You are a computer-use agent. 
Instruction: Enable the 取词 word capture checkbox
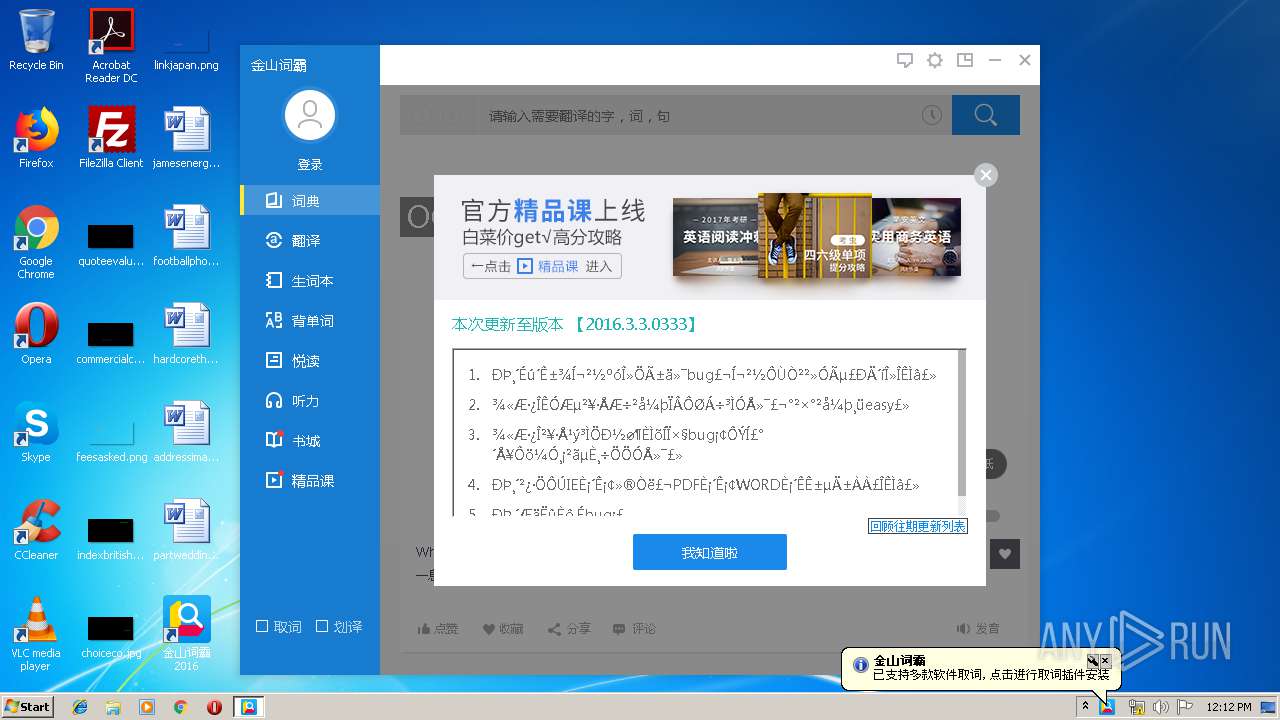(262, 626)
